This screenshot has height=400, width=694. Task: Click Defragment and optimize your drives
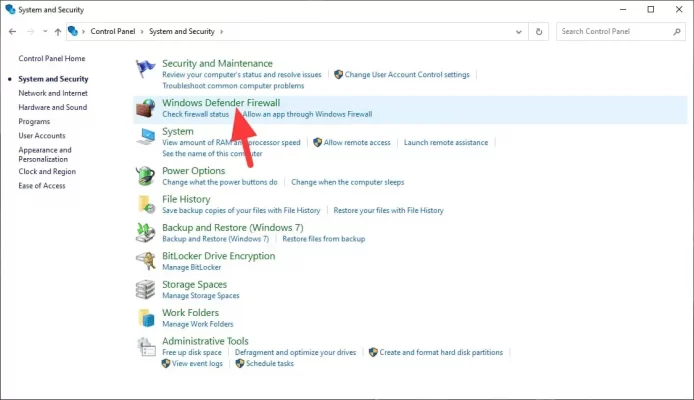pyautogui.click(x=295, y=352)
